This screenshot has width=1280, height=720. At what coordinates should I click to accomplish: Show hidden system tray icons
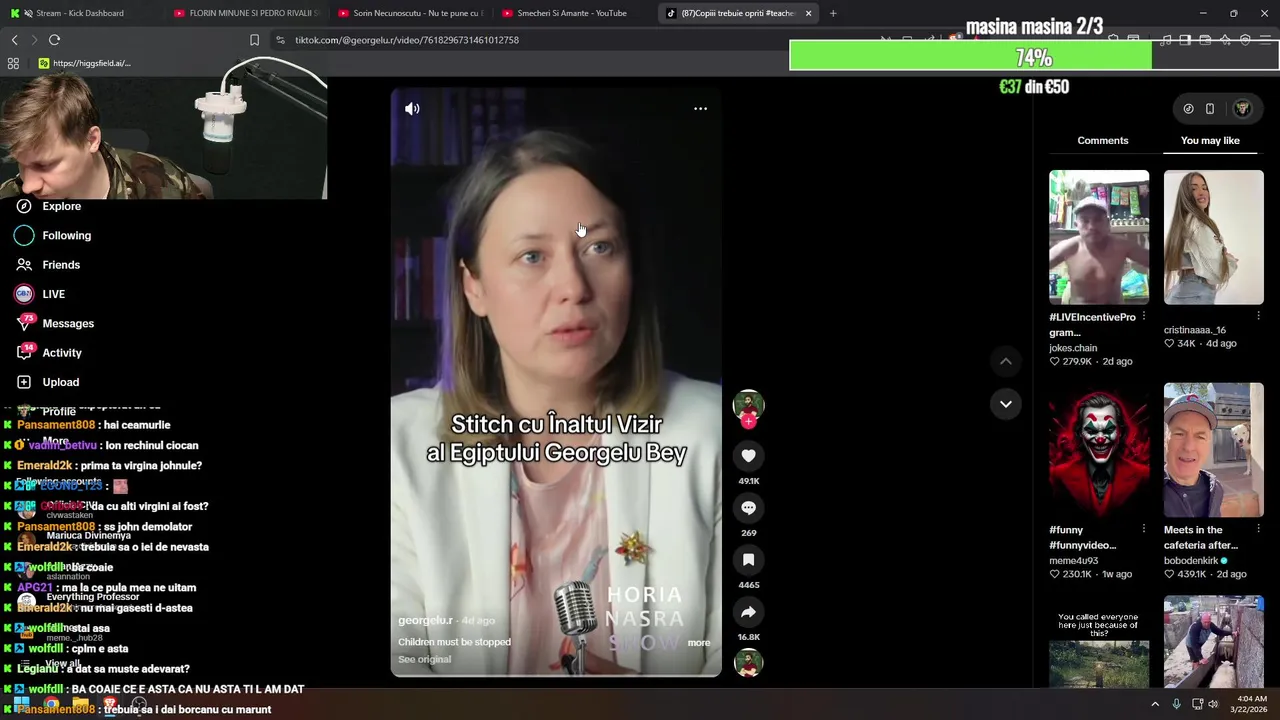coord(1155,704)
